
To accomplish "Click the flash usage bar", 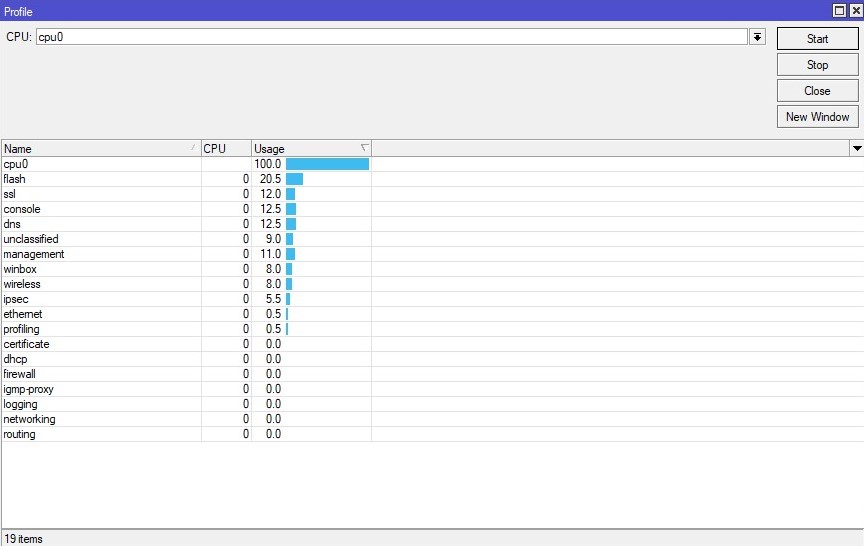I will pyautogui.click(x=294, y=179).
